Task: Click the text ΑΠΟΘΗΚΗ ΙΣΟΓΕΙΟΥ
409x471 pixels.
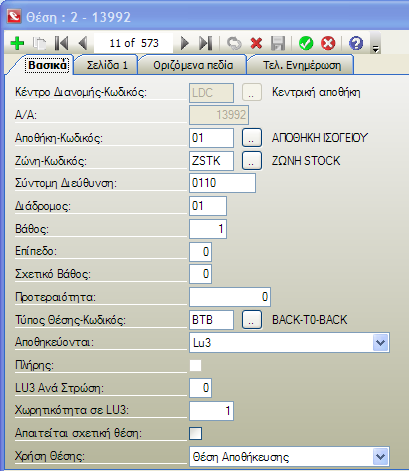Action: click(320, 138)
